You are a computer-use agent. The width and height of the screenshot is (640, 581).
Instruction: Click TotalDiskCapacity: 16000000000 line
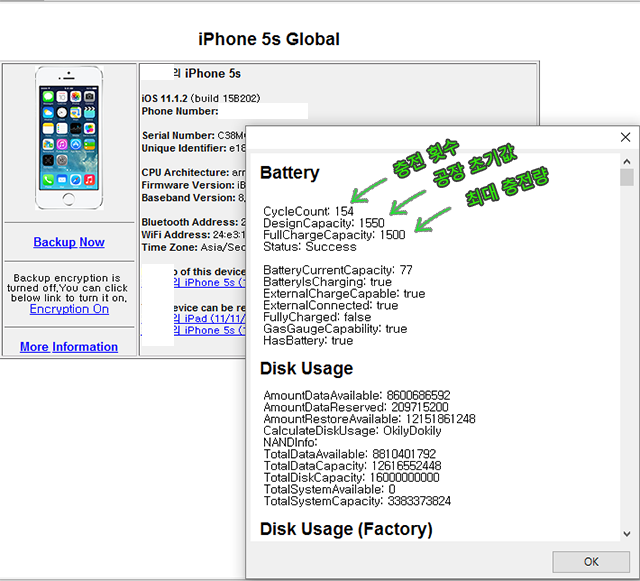pos(351,478)
